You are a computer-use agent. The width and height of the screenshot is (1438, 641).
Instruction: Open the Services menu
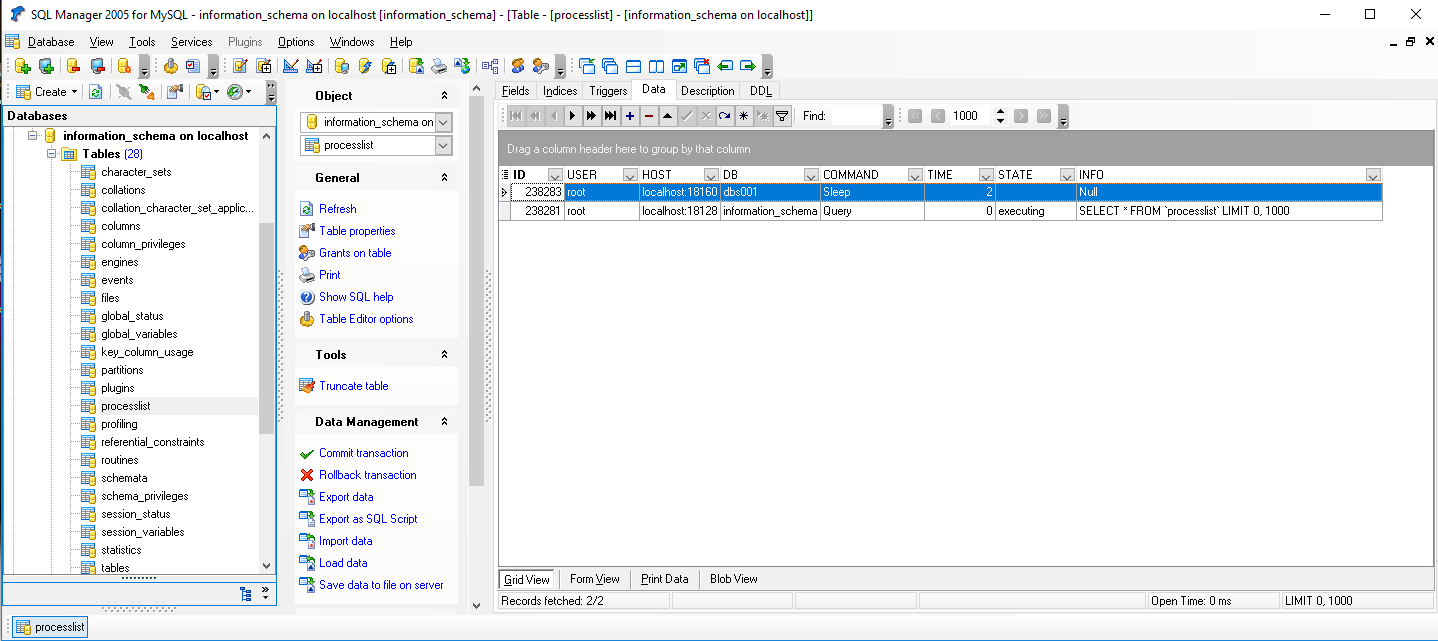tap(191, 42)
